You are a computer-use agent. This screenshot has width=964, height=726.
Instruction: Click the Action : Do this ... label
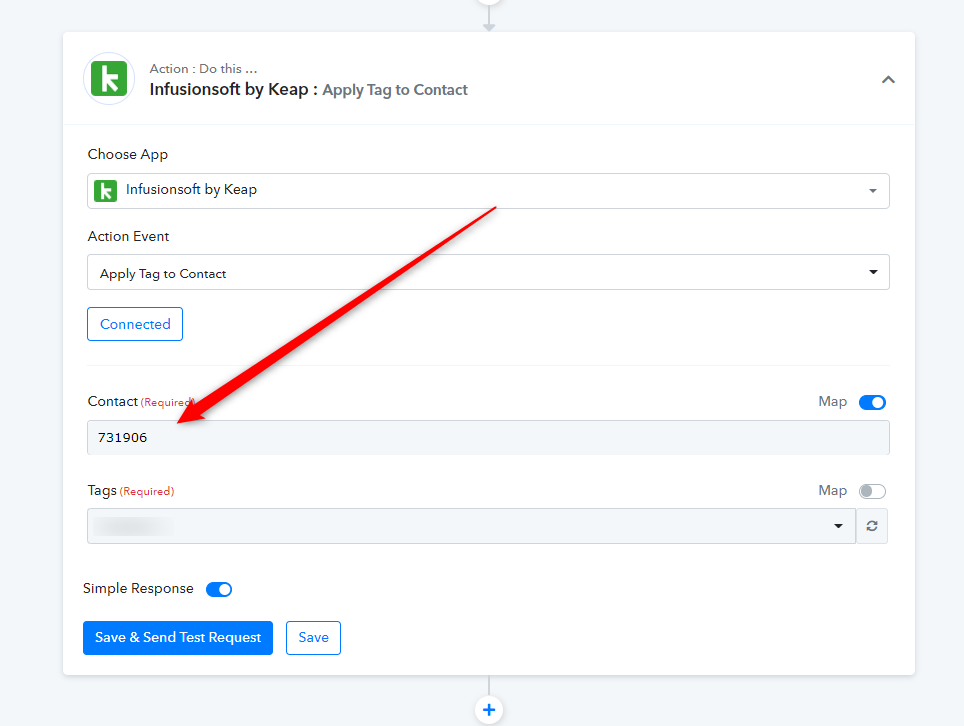(203, 69)
